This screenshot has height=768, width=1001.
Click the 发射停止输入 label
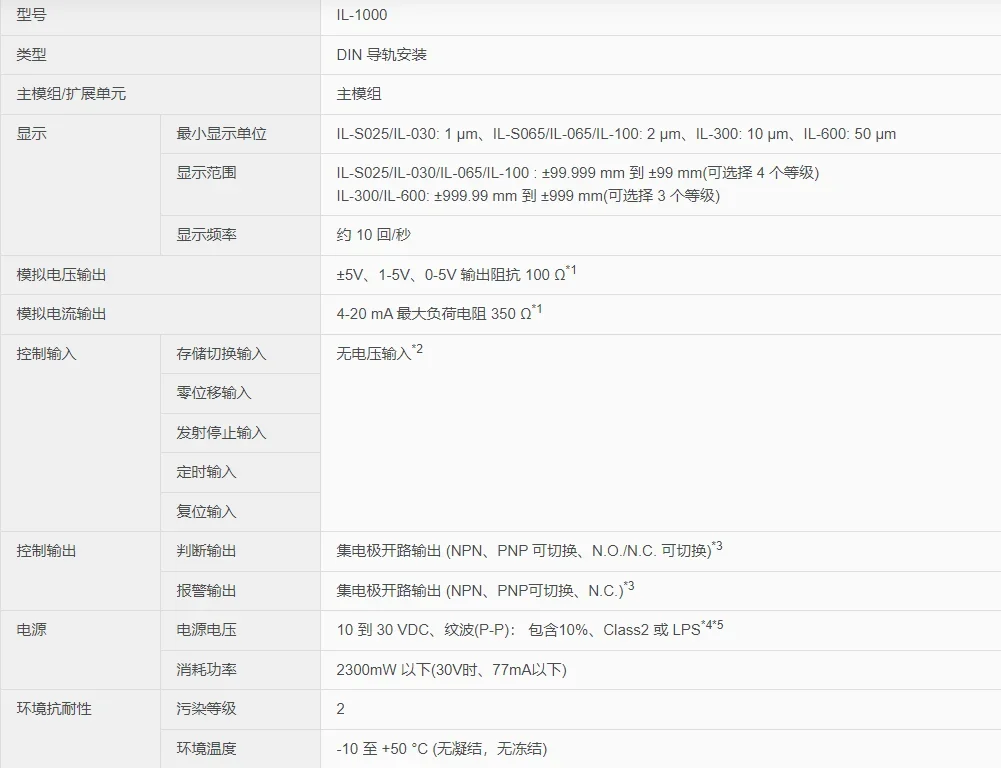point(221,433)
